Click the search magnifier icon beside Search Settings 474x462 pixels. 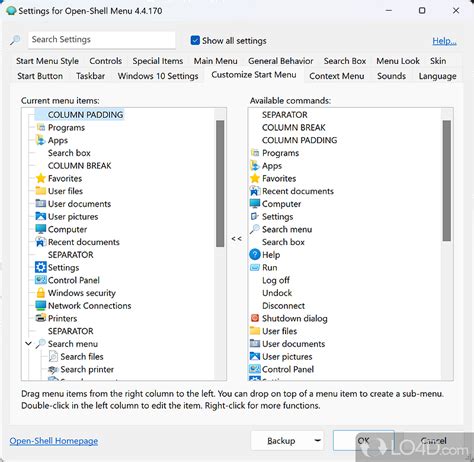(x=15, y=40)
